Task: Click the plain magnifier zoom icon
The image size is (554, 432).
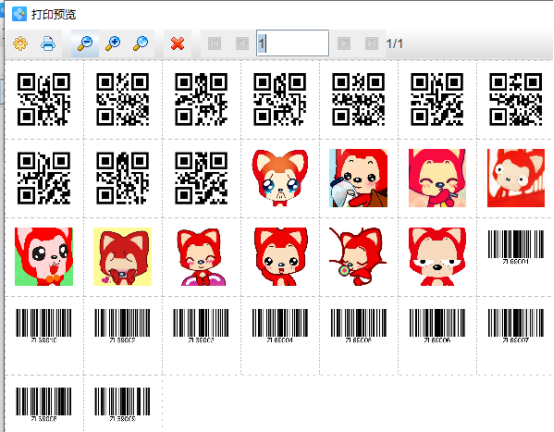Action: click(x=140, y=43)
